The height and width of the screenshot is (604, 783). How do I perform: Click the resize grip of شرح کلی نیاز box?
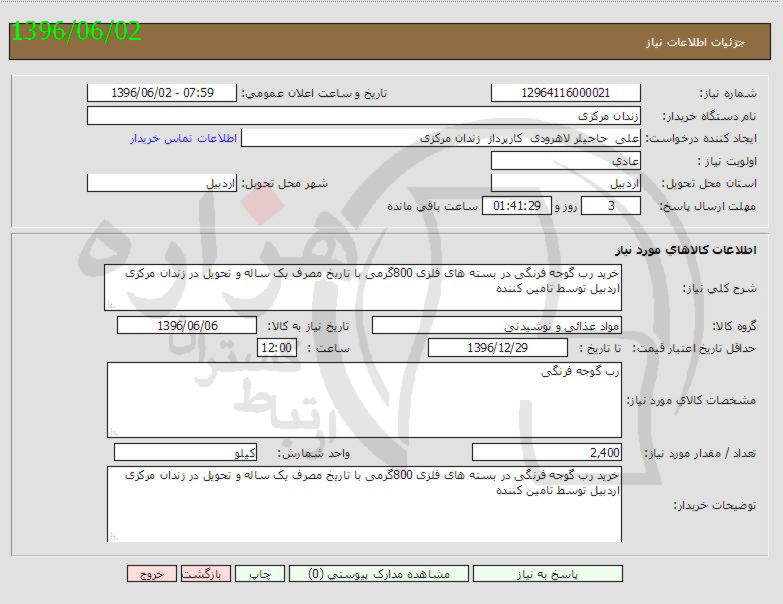tap(111, 305)
